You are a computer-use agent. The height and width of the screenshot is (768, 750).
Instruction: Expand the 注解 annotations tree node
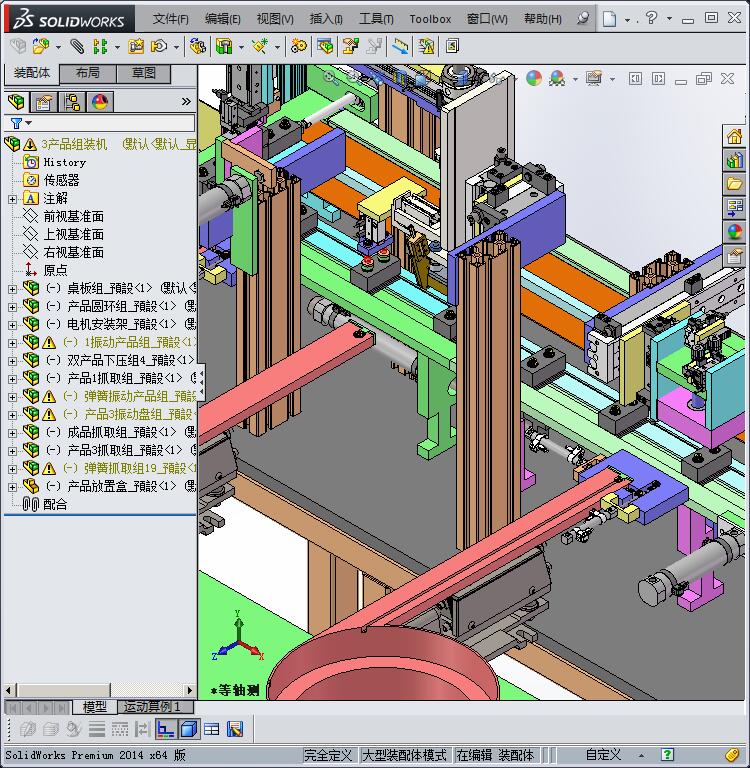coord(12,199)
